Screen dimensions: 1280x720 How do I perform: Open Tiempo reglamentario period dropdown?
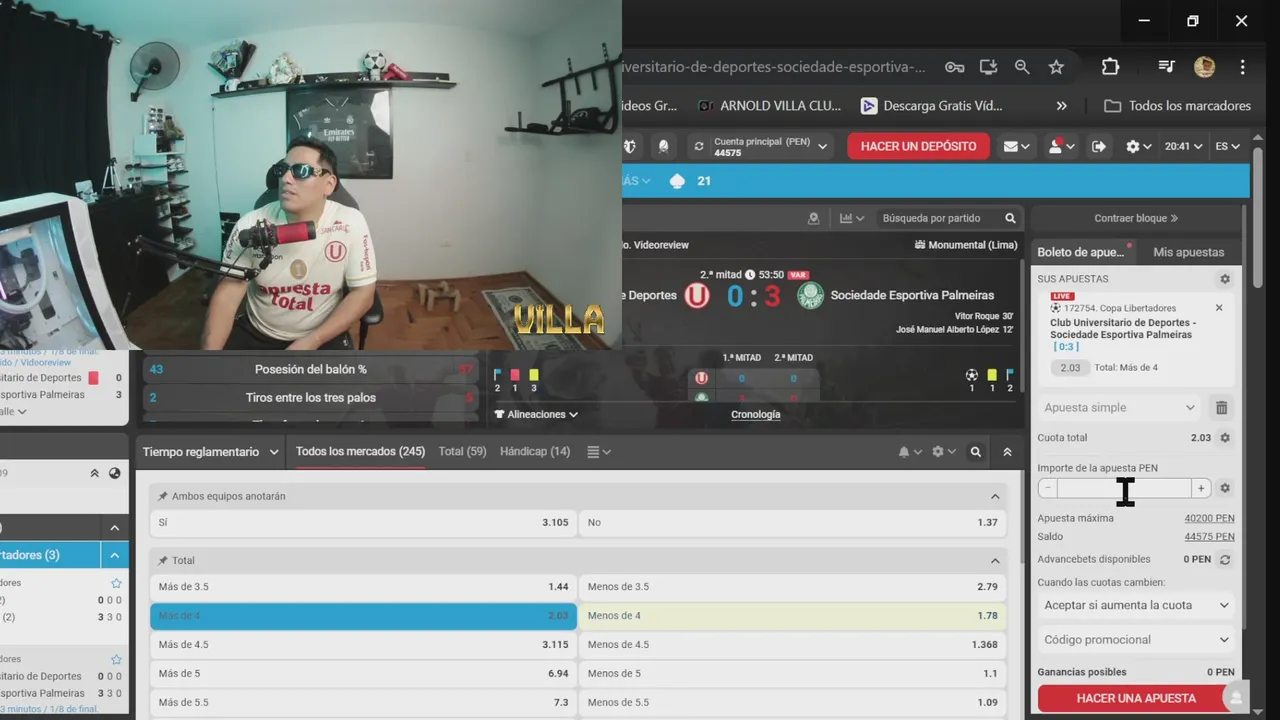coord(210,452)
